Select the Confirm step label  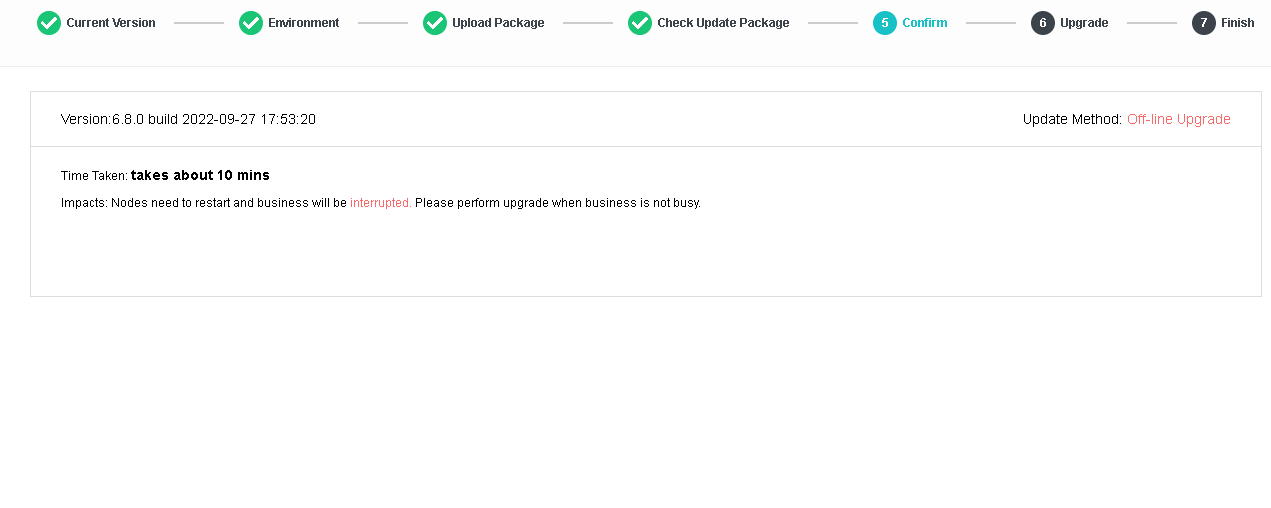tap(925, 23)
